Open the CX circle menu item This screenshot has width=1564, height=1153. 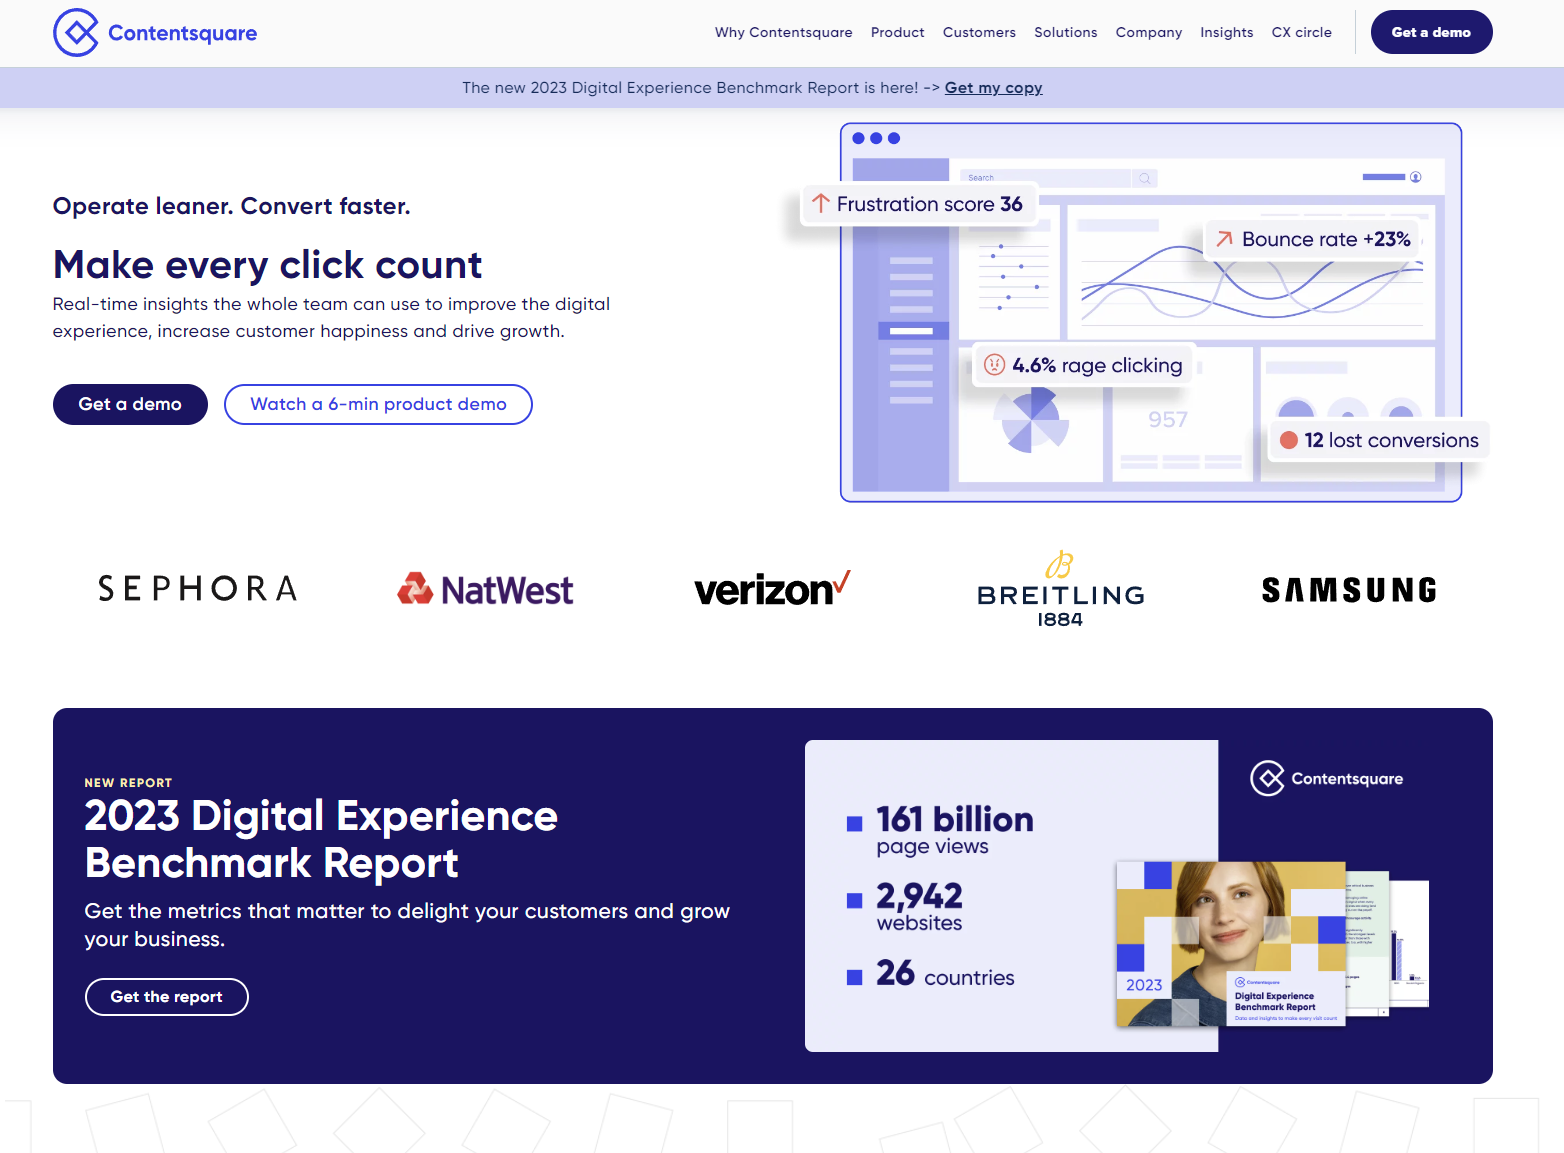pos(1301,32)
